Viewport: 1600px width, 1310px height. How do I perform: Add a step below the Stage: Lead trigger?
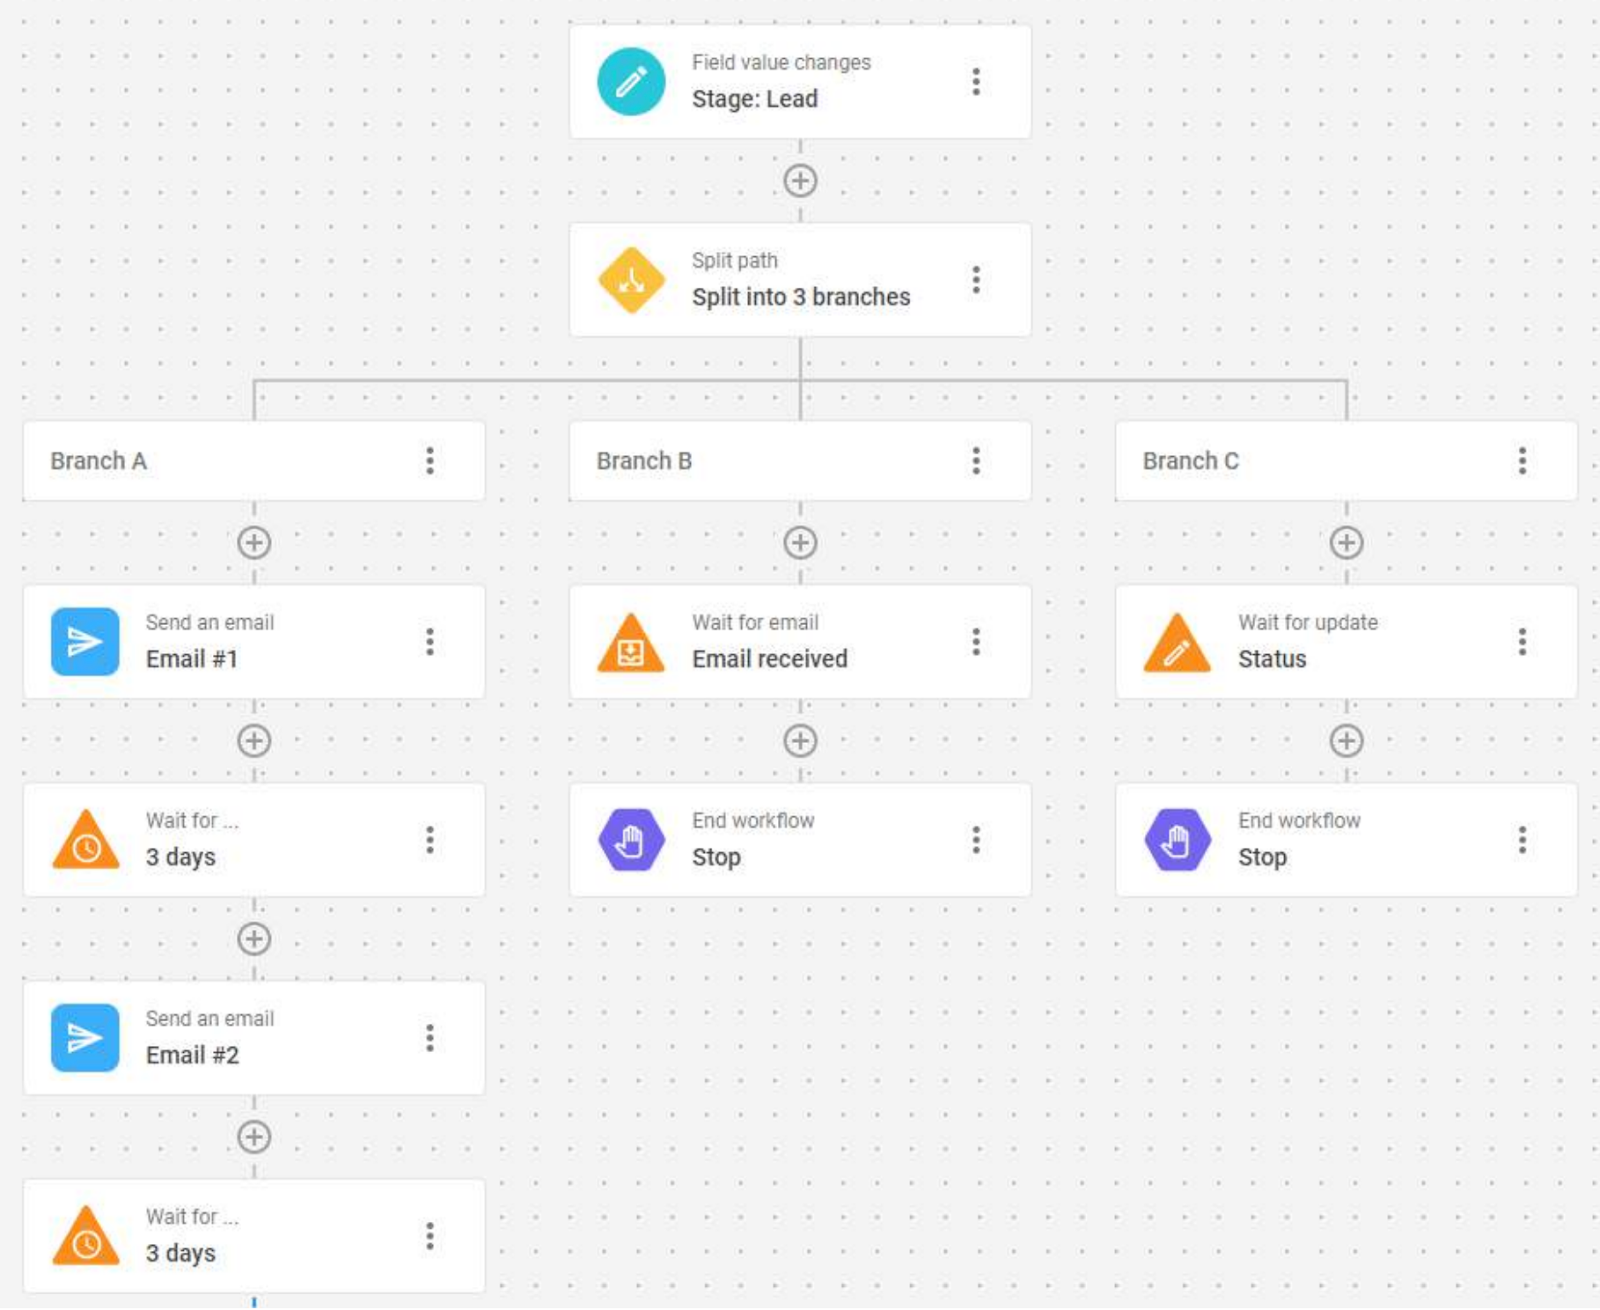pos(800,181)
